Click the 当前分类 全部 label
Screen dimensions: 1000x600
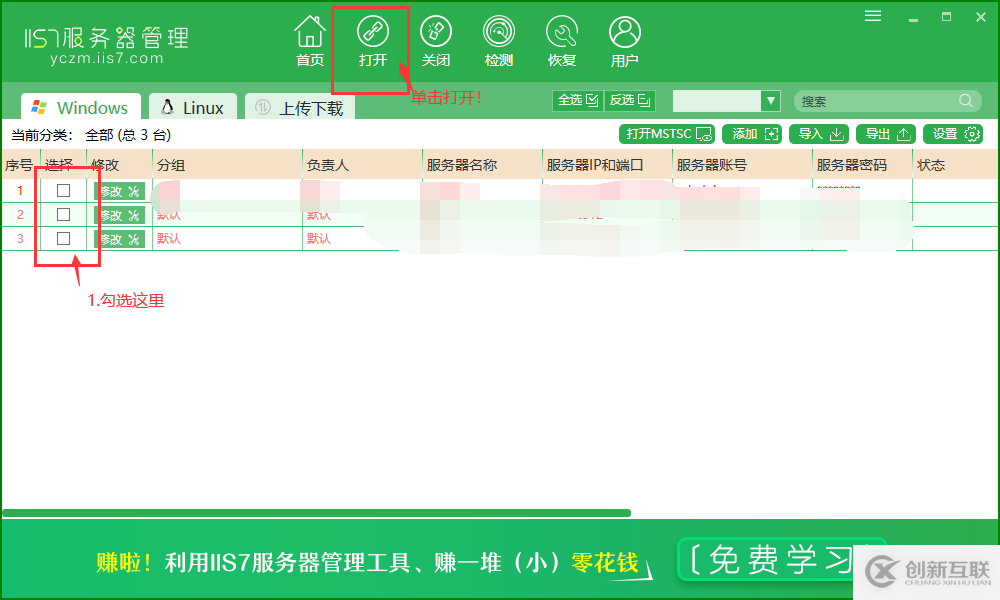point(91,135)
